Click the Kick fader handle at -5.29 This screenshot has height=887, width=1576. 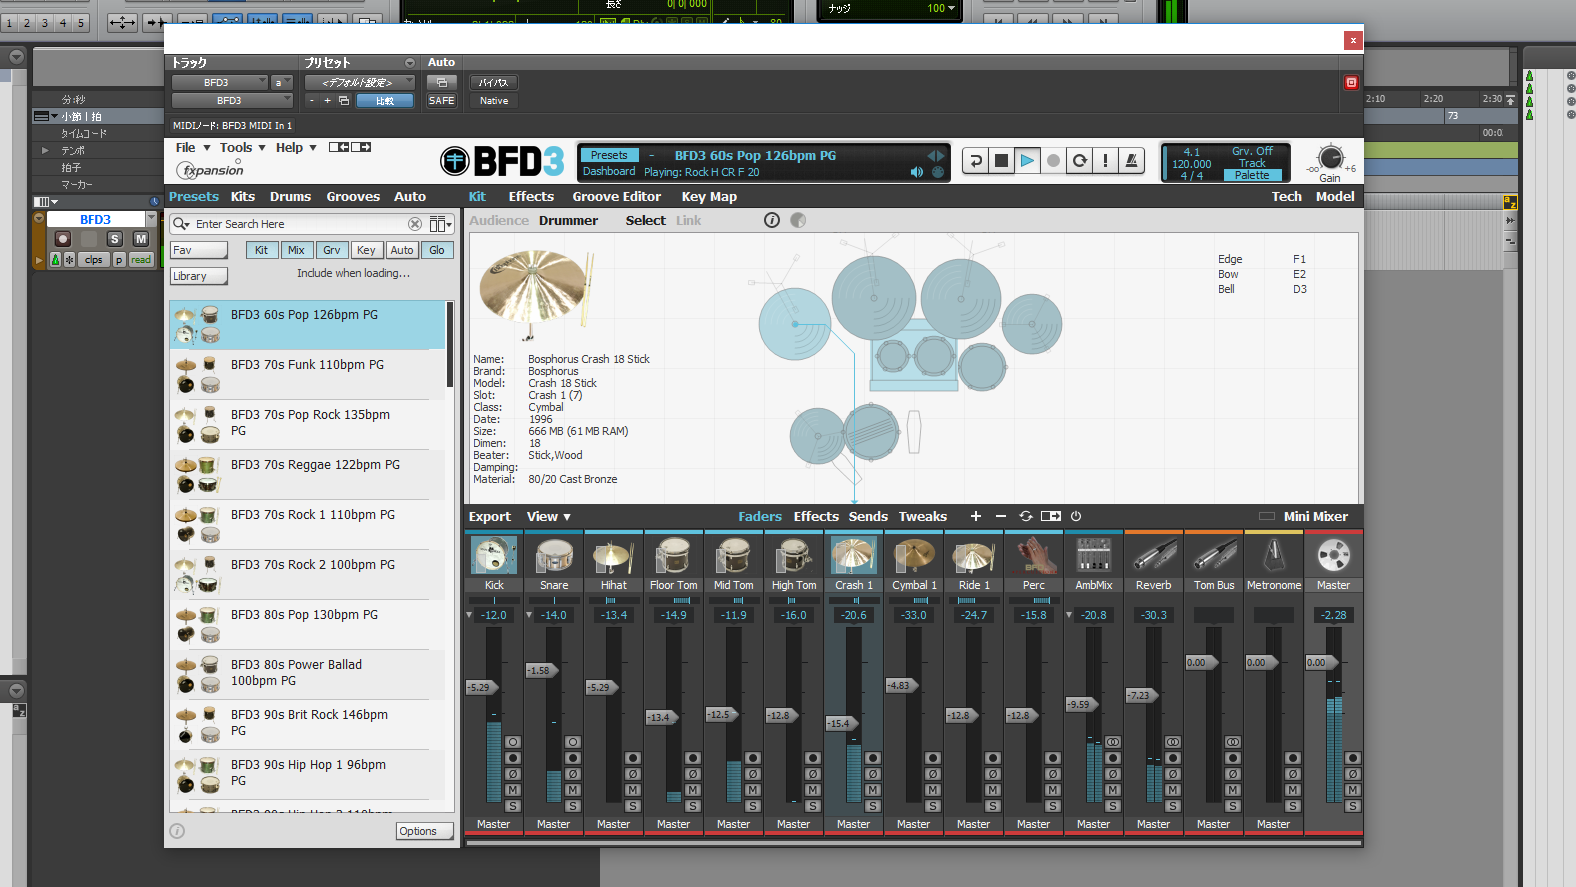(x=481, y=687)
